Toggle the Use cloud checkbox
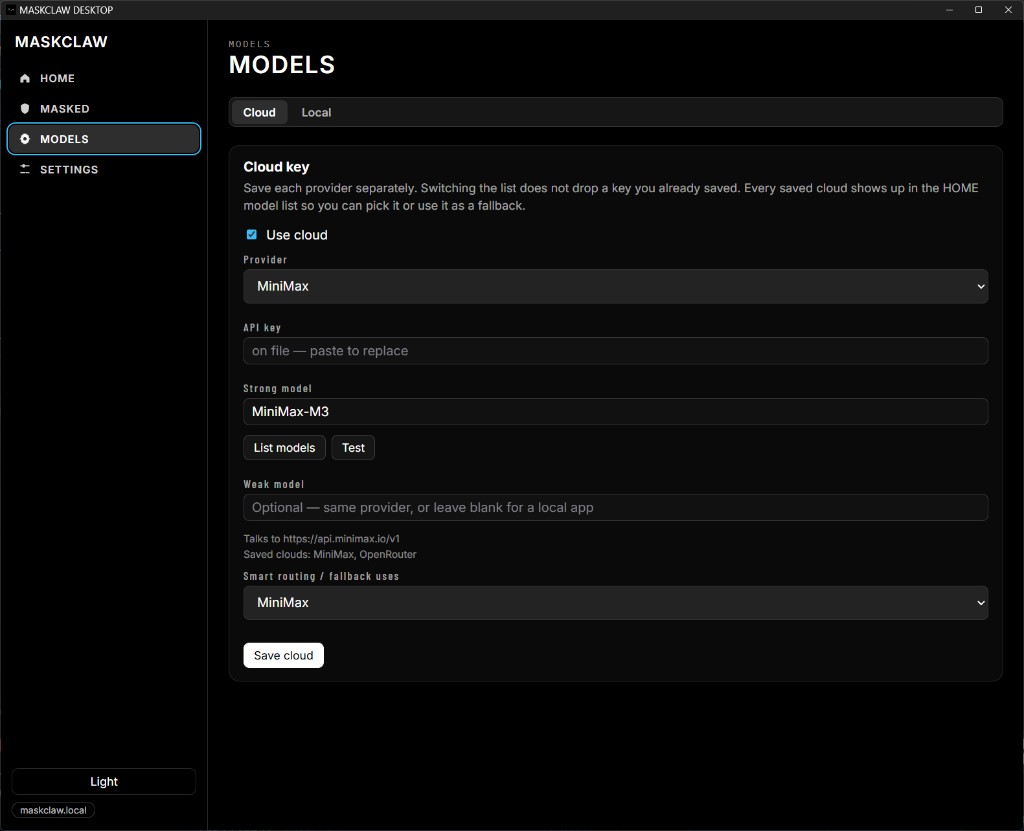This screenshot has width=1024, height=831. pos(251,235)
